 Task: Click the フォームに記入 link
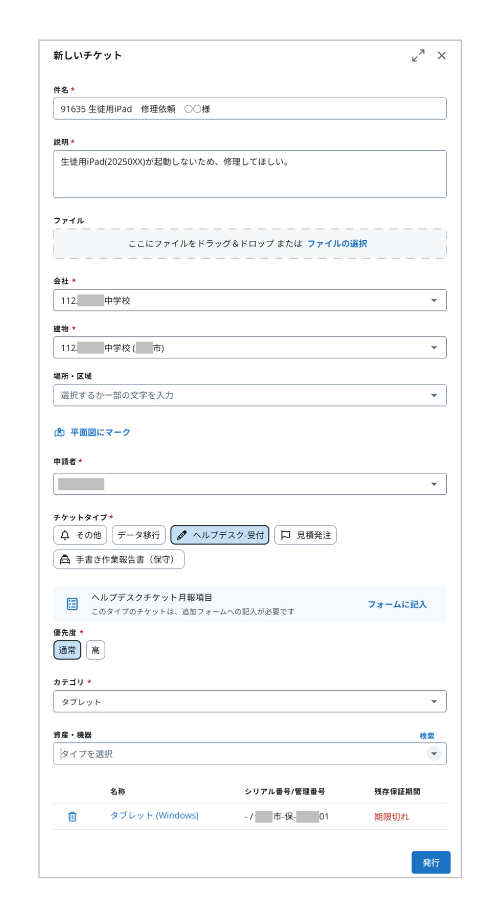coord(397,604)
